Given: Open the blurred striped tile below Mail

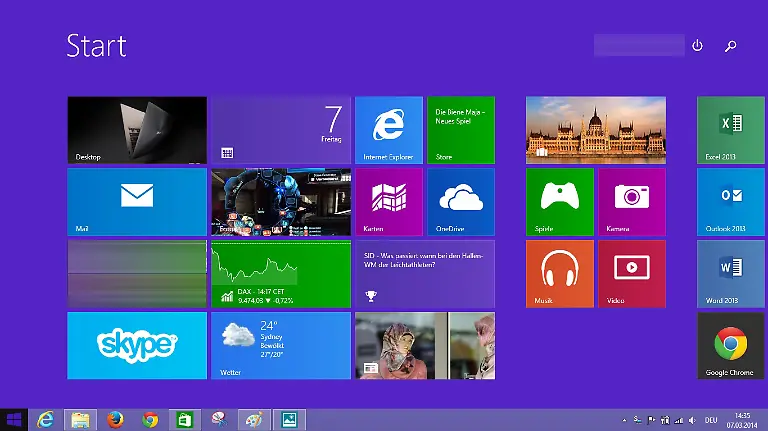Looking at the screenshot, I should click(x=137, y=274).
